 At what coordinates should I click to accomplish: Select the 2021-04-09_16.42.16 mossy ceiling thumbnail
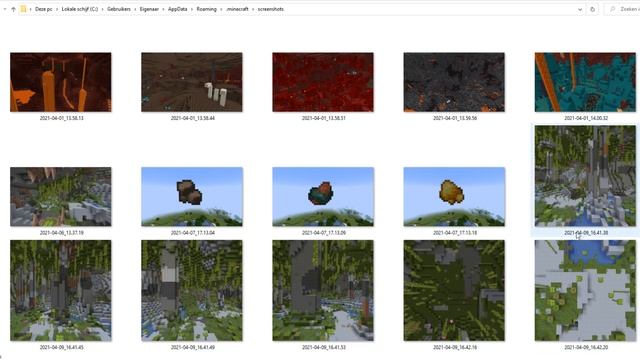pos(454,291)
